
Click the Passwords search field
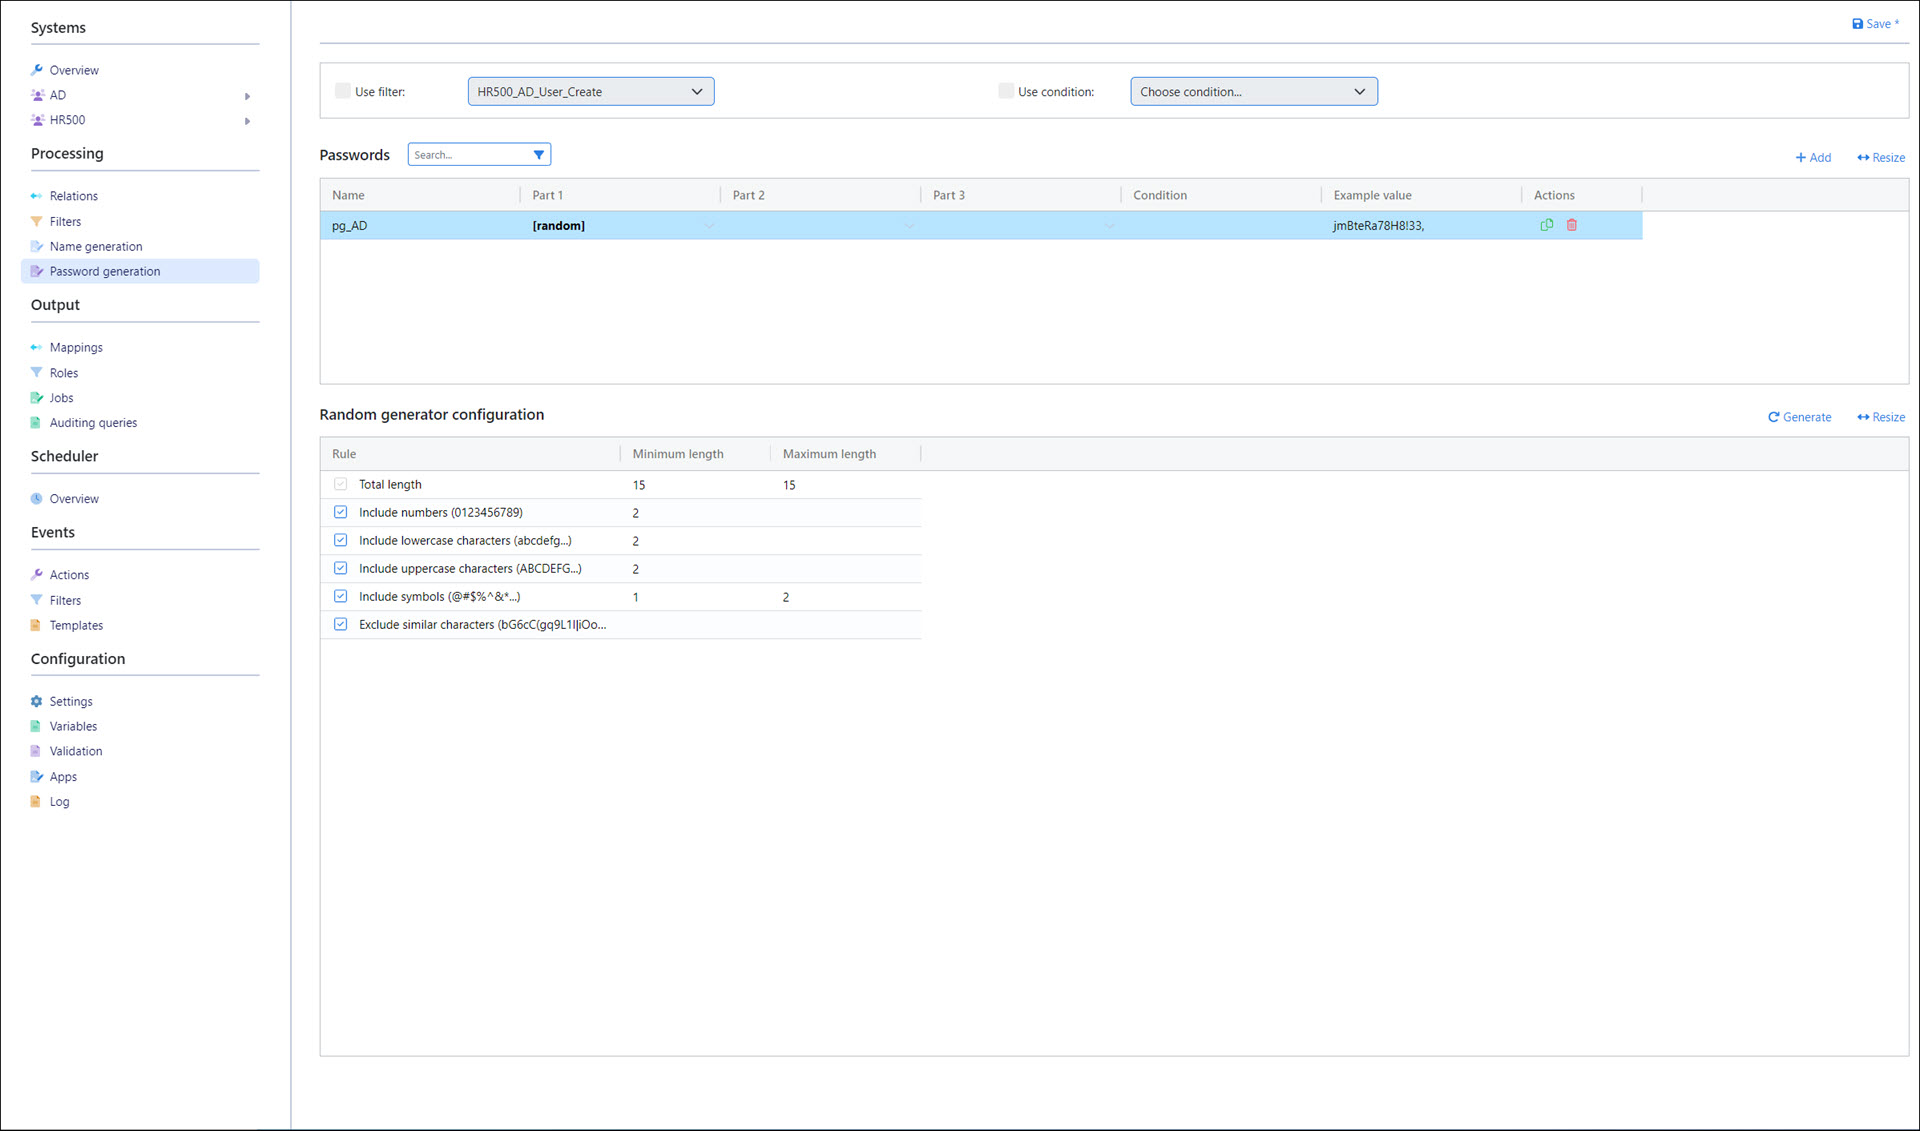click(x=468, y=155)
